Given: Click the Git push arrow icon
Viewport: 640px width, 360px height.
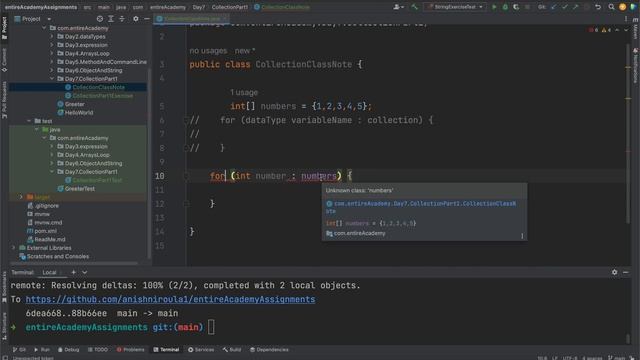Looking at the screenshot, I should click(576, 7).
